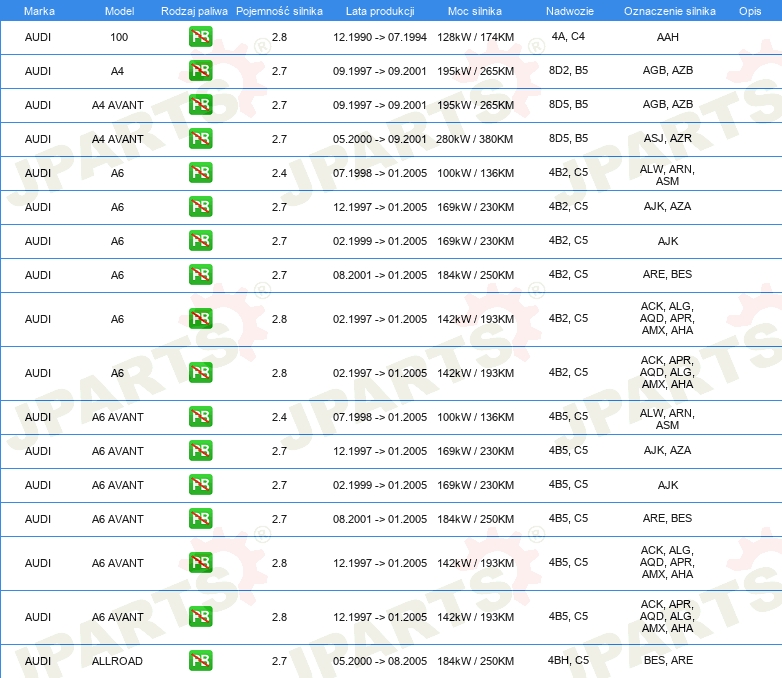This screenshot has width=782, height=678.
Task: Click the fuel icon in the A6 AVANT 2.4 row
Action: tap(200, 416)
